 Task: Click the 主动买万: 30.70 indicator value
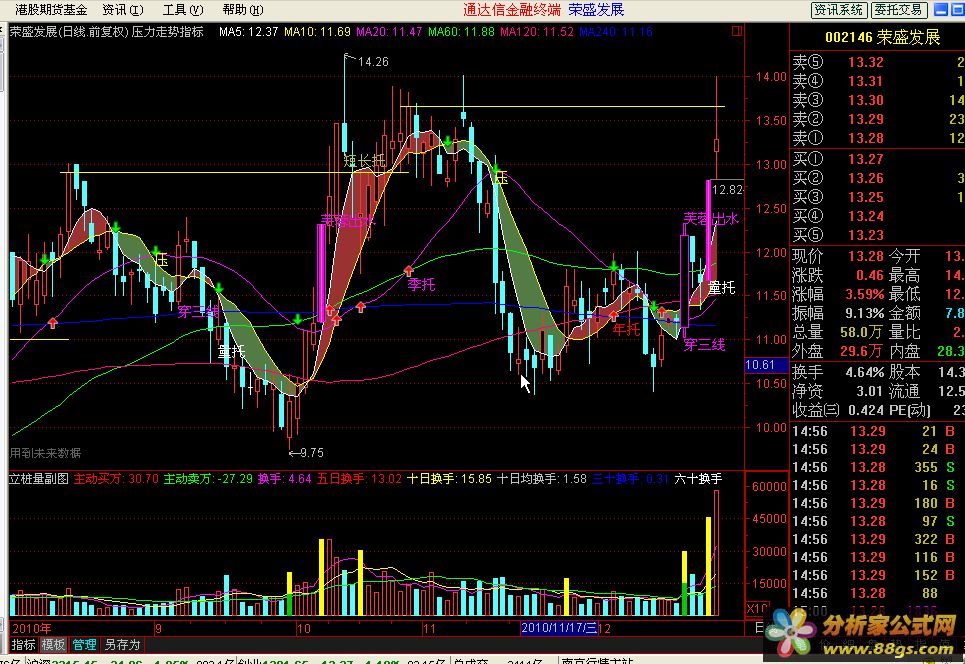116,479
